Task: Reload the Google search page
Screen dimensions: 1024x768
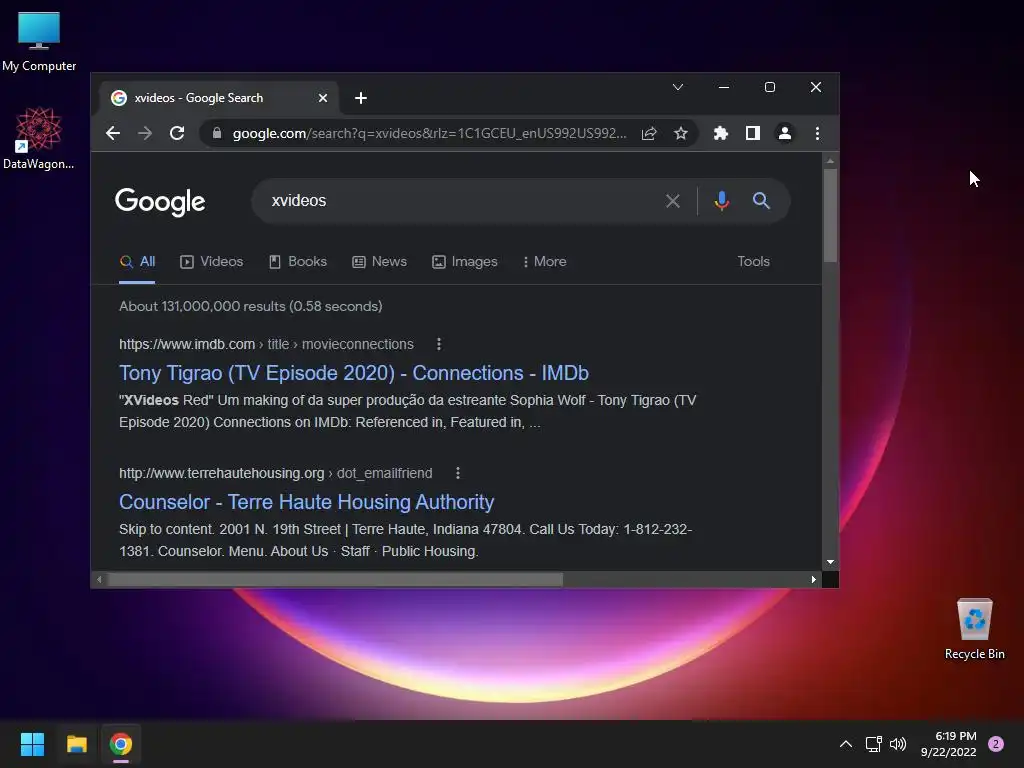Action: pos(177,133)
